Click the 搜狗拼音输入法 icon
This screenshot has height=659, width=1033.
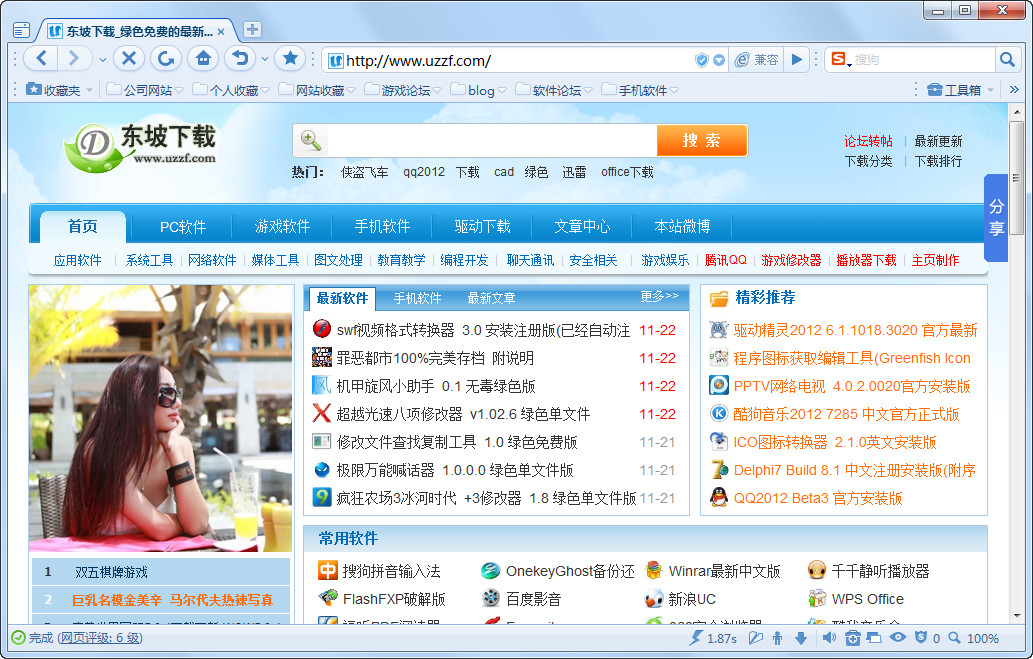point(327,570)
